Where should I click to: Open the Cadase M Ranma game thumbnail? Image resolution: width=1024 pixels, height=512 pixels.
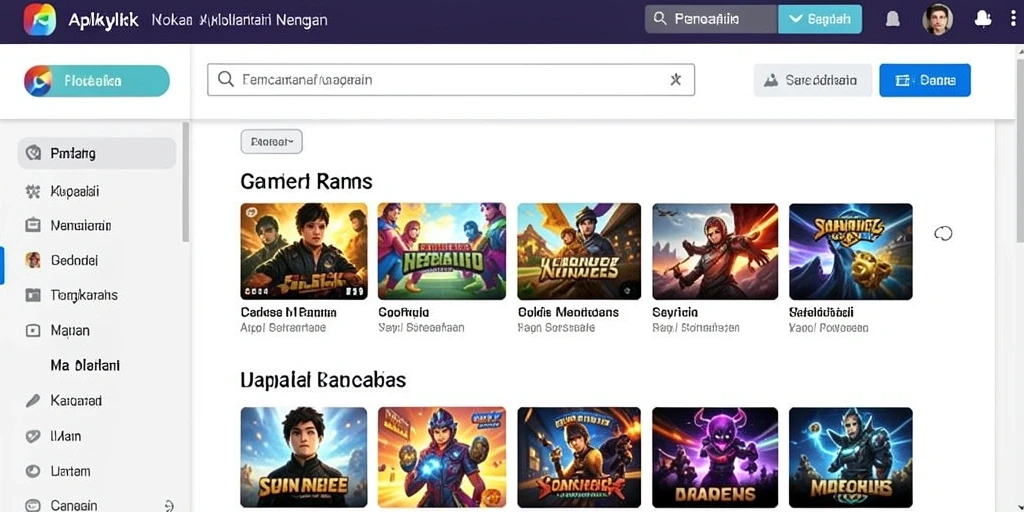pyautogui.click(x=304, y=251)
